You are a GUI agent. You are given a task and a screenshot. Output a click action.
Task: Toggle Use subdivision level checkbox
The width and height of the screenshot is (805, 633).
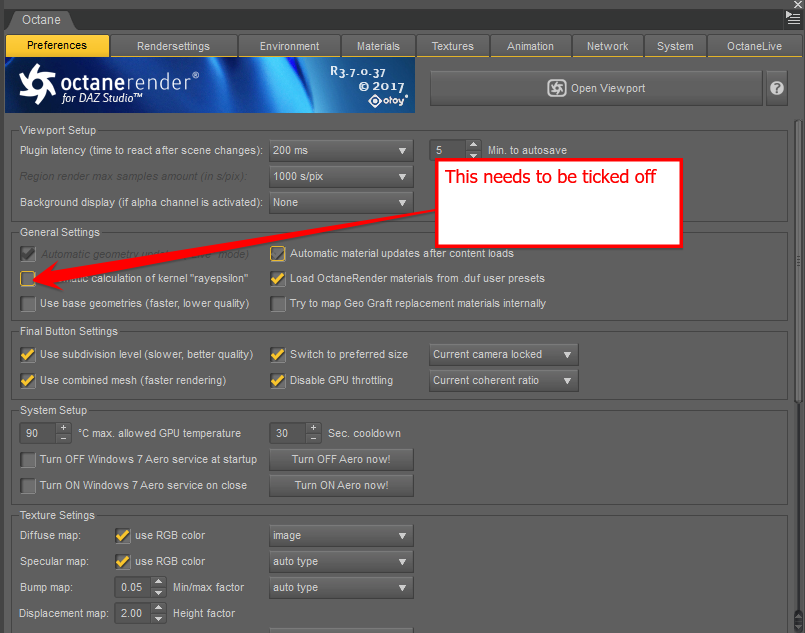tap(28, 354)
